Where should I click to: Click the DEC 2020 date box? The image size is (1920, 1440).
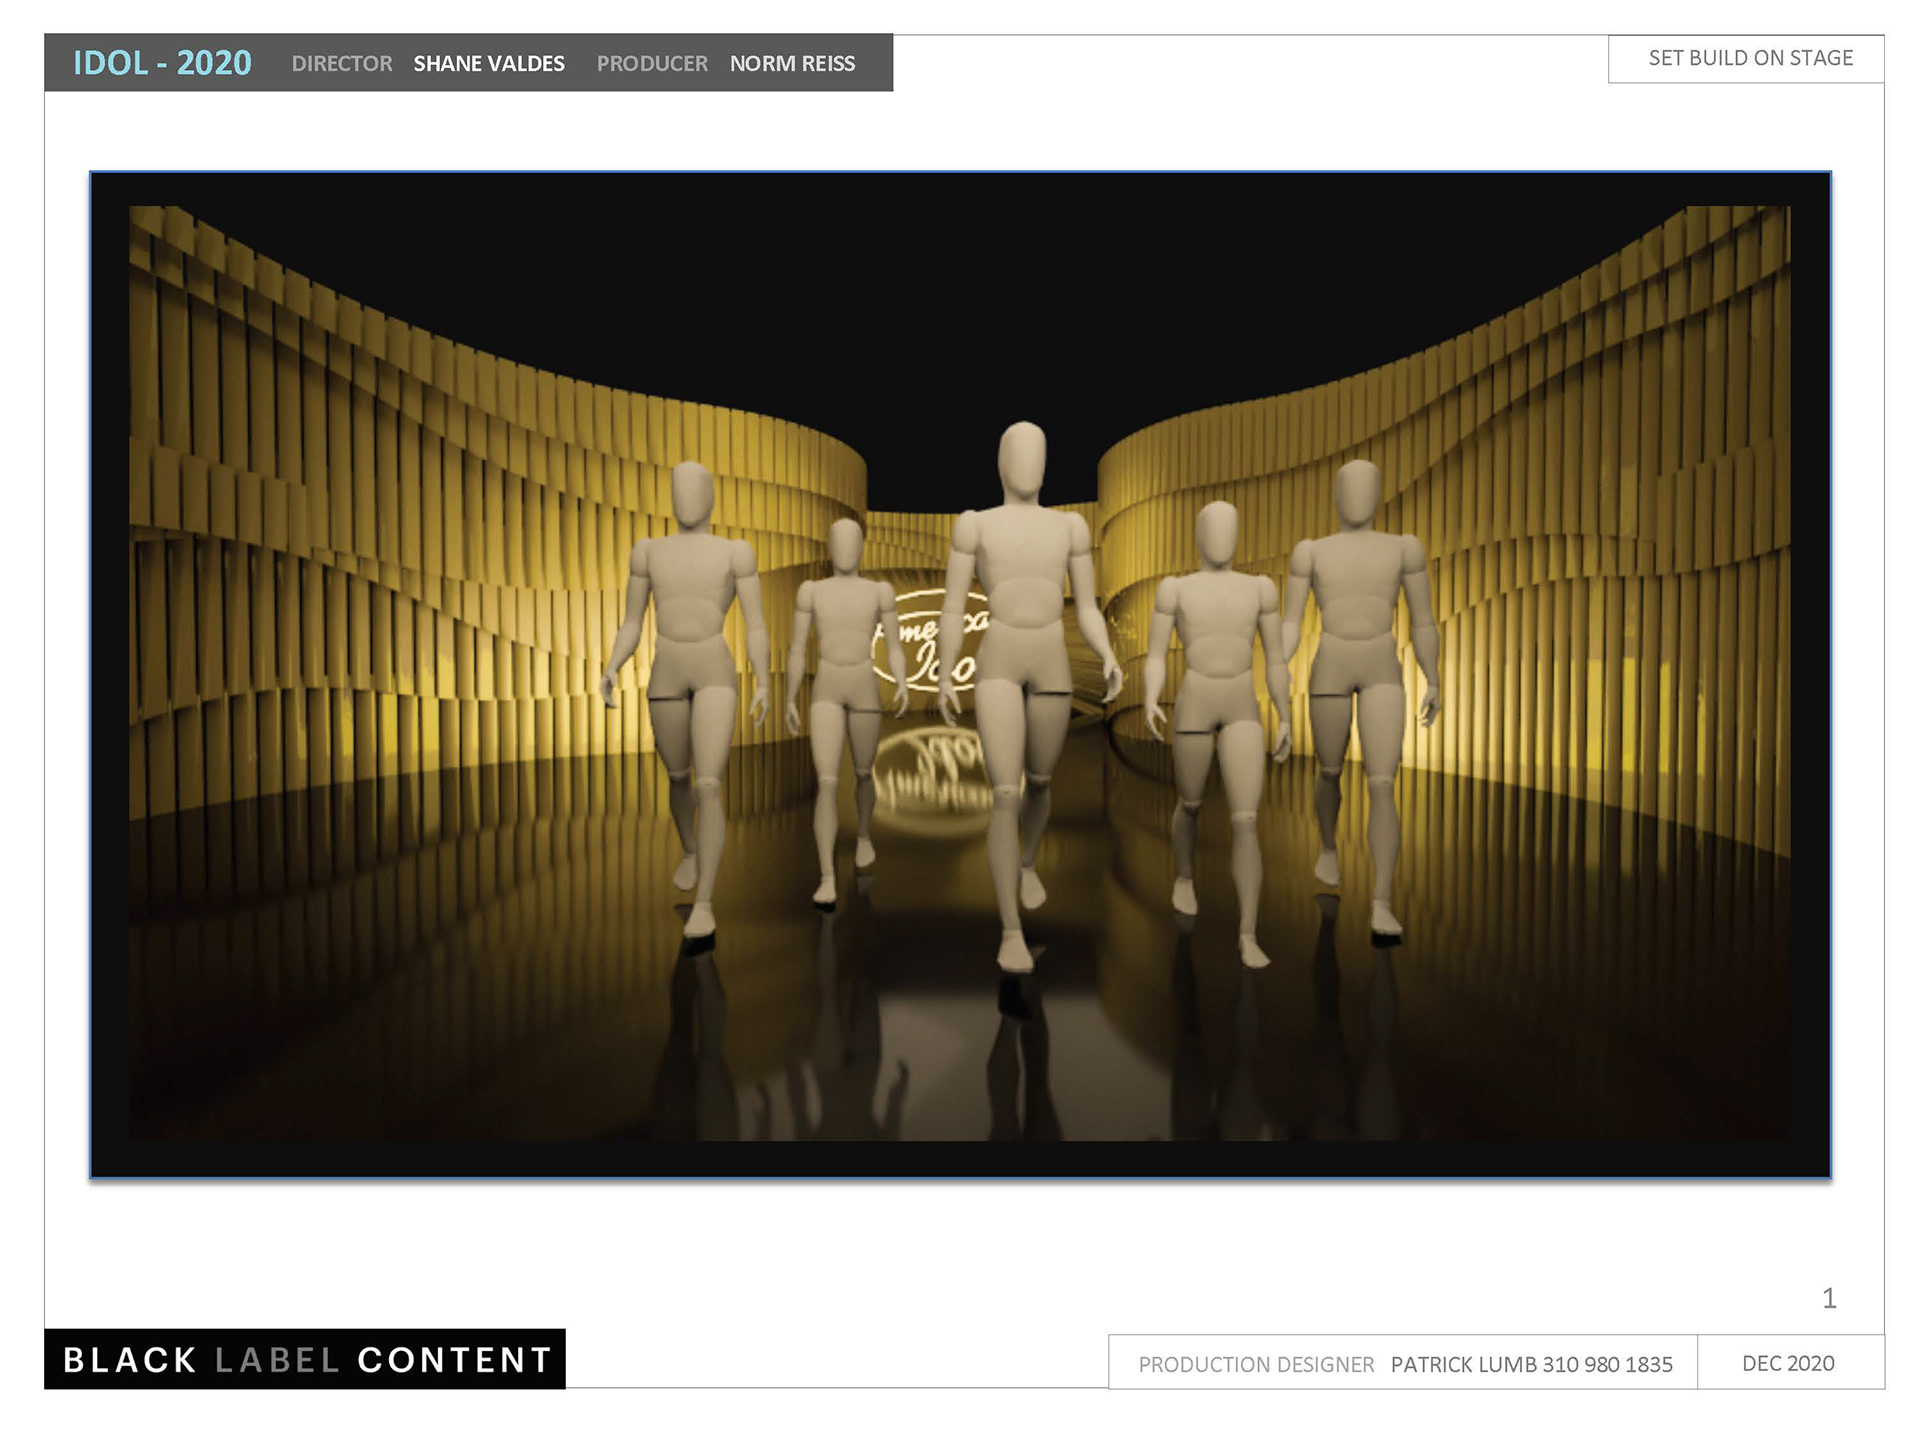tap(1788, 1363)
